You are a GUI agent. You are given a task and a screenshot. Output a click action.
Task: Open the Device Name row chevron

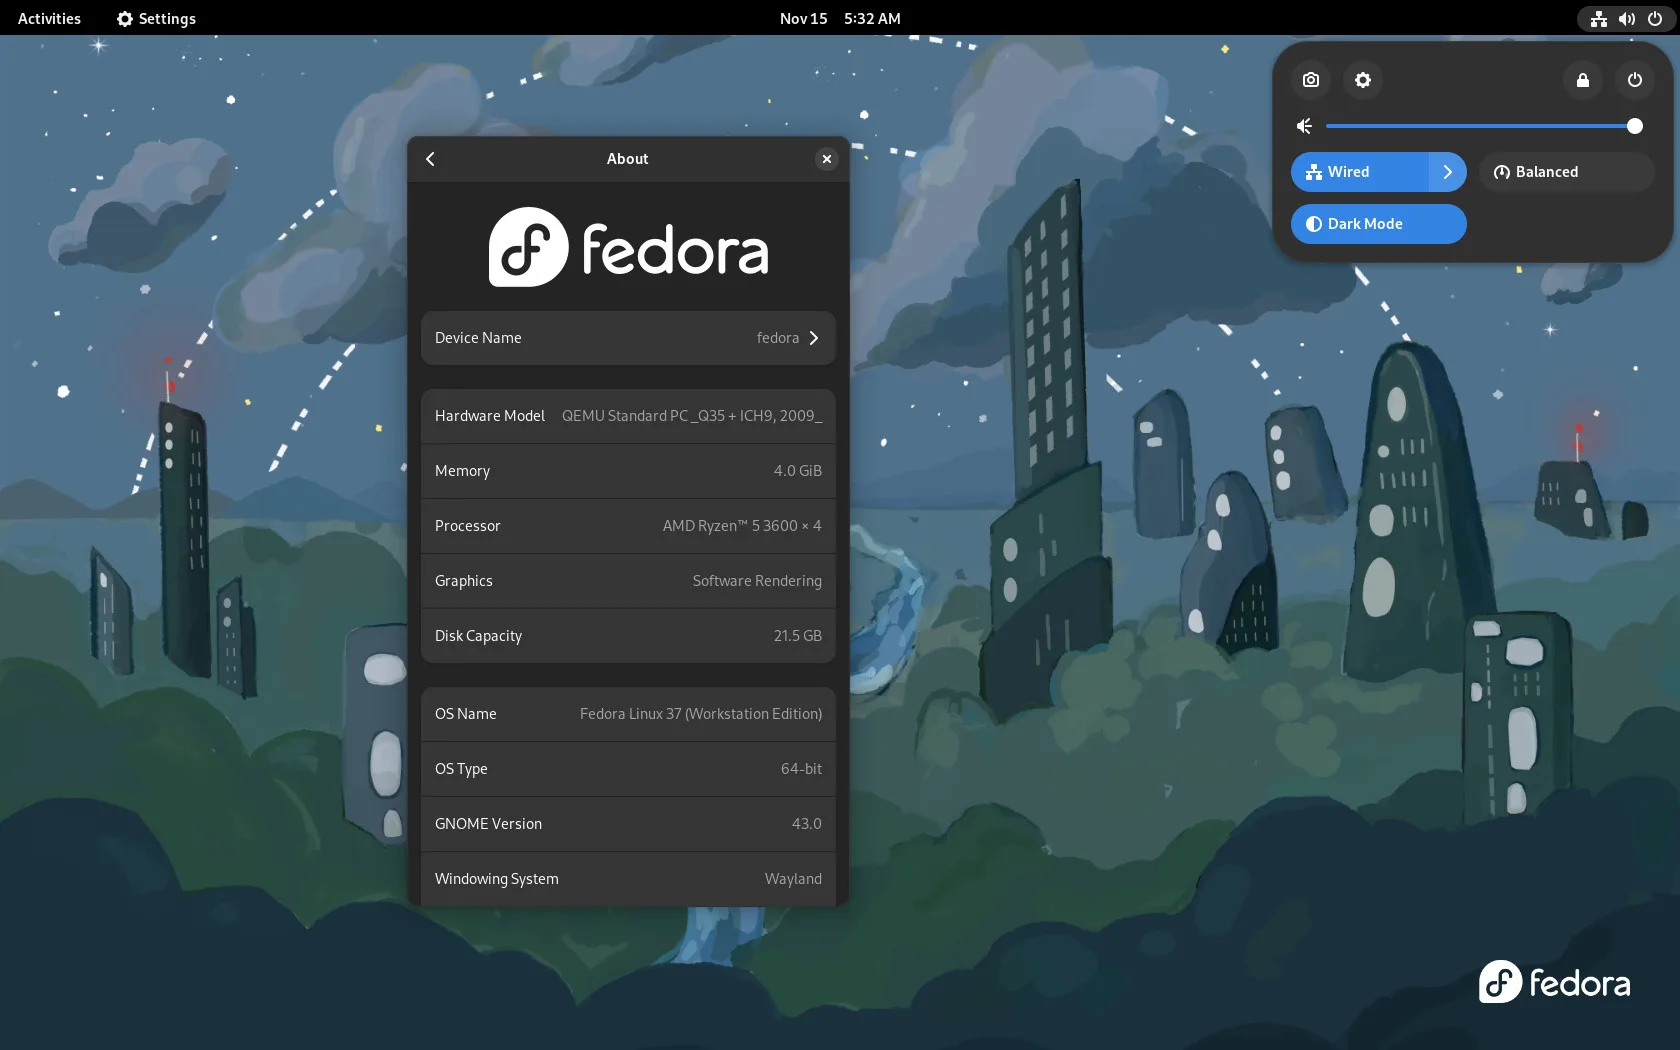click(x=813, y=338)
